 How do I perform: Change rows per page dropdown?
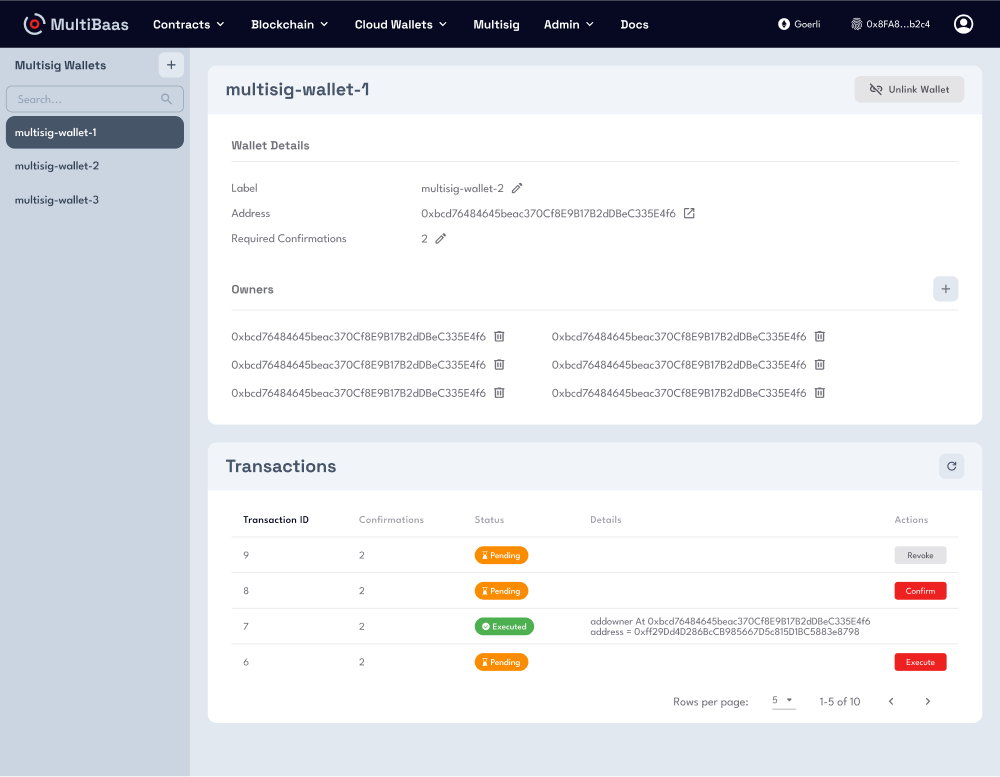[x=783, y=701]
